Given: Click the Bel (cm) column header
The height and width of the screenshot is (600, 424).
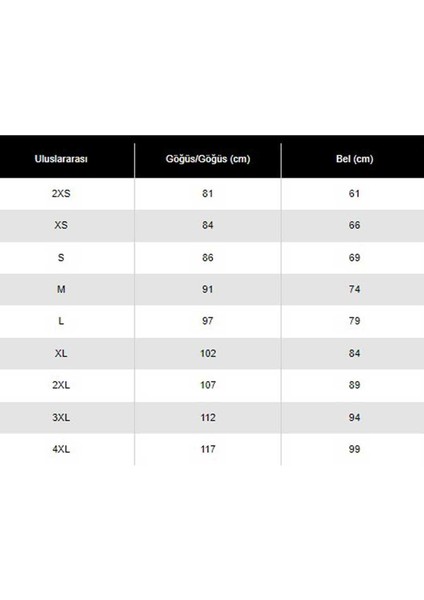Looking at the screenshot, I should tap(354, 159).
